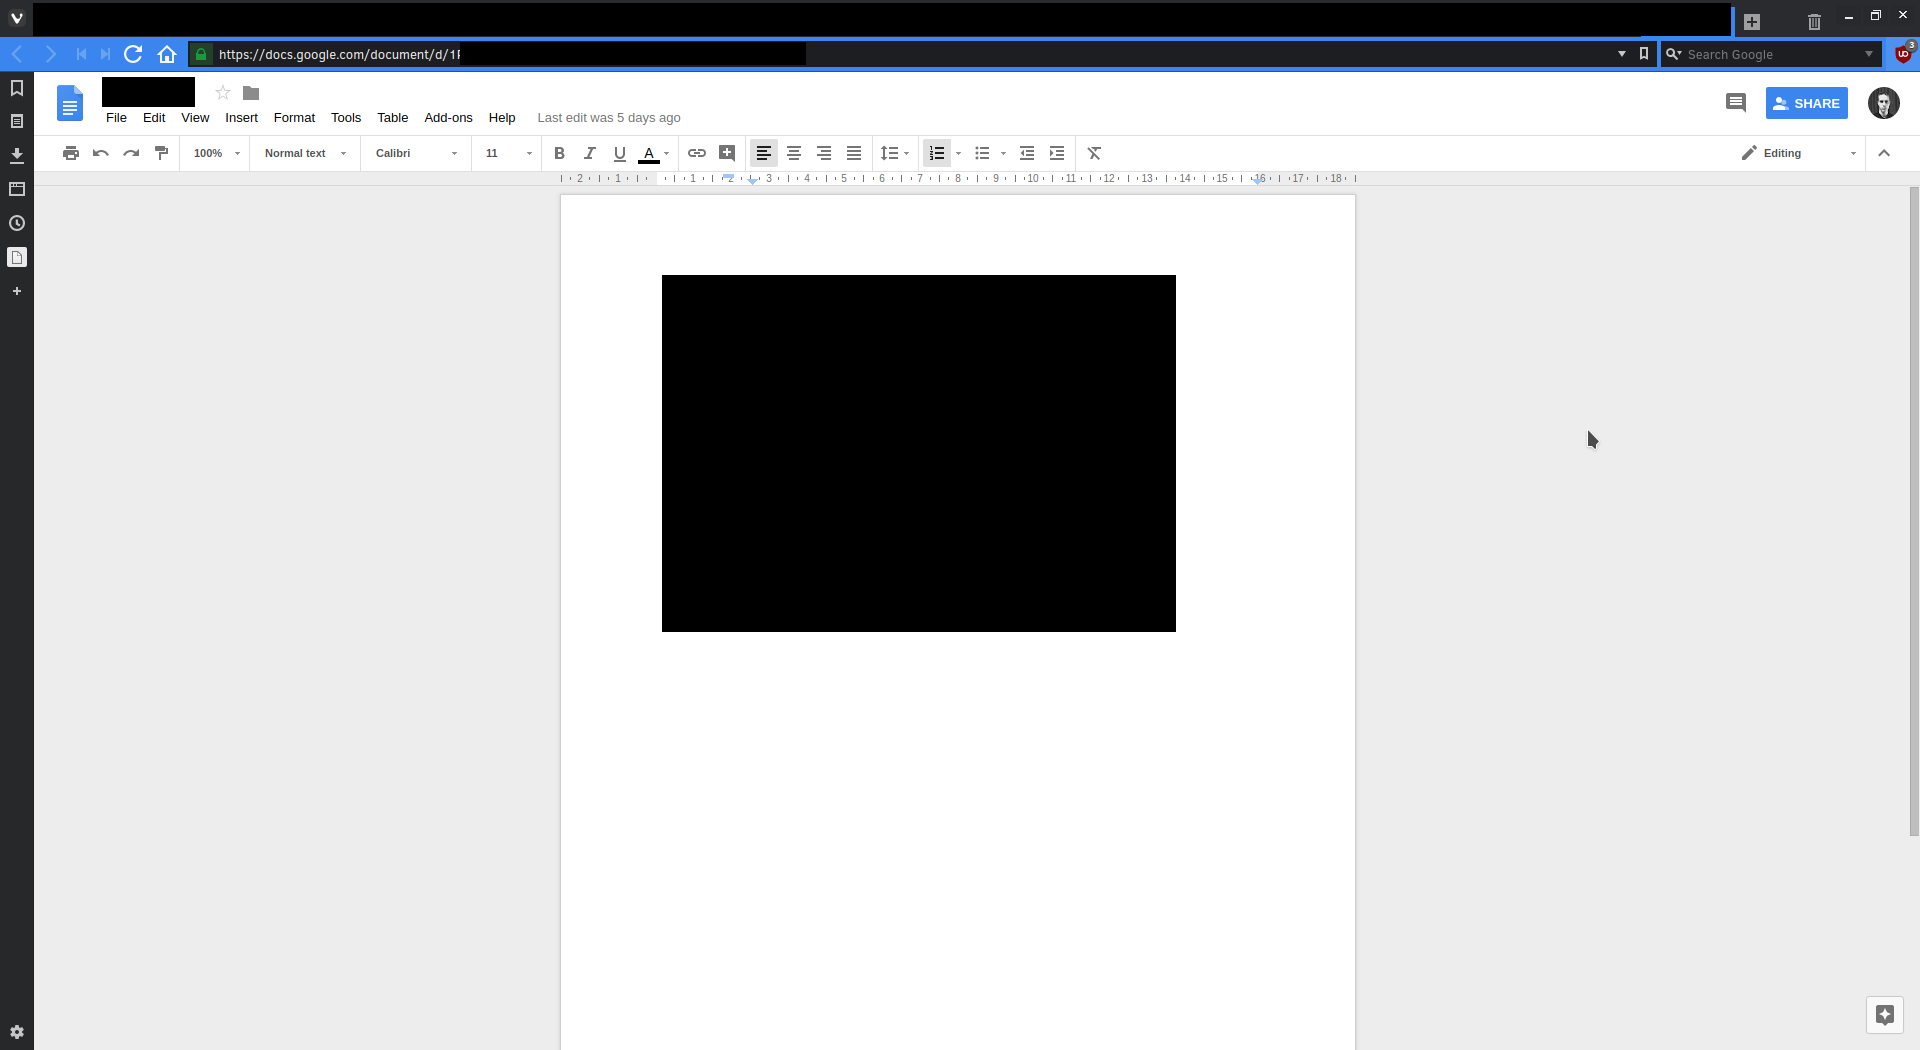Open the closed tabs trash
The width and height of the screenshot is (1920, 1050).
pos(1814,22)
